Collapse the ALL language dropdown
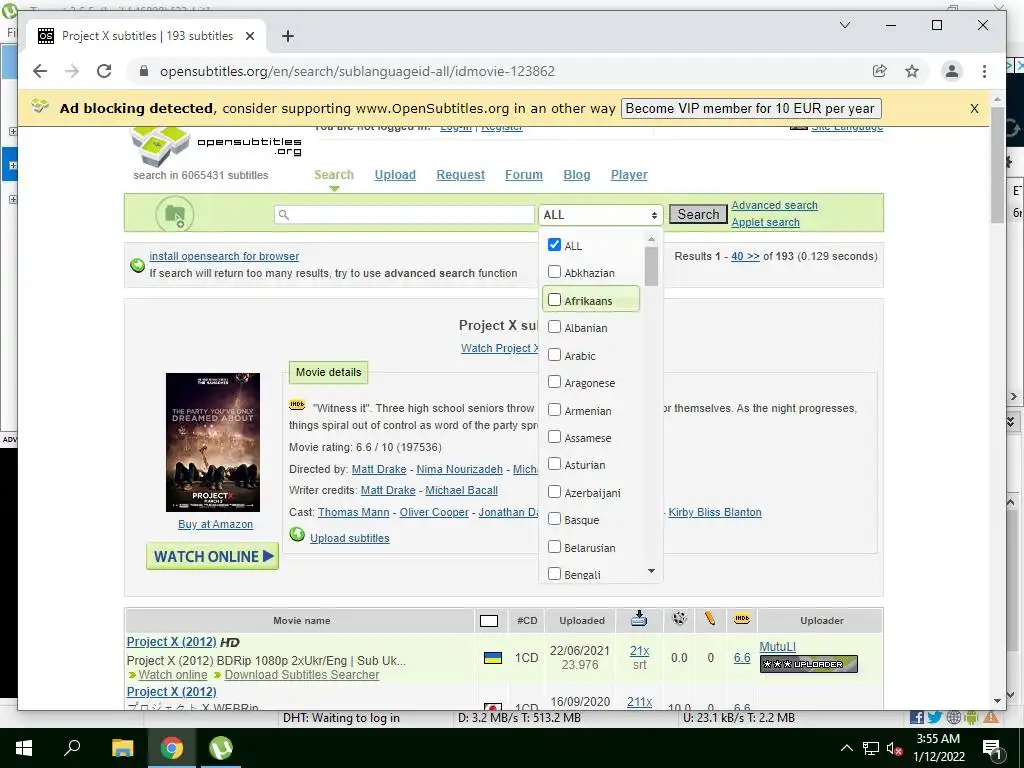This screenshot has height=768, width=1024. point(600,215)
